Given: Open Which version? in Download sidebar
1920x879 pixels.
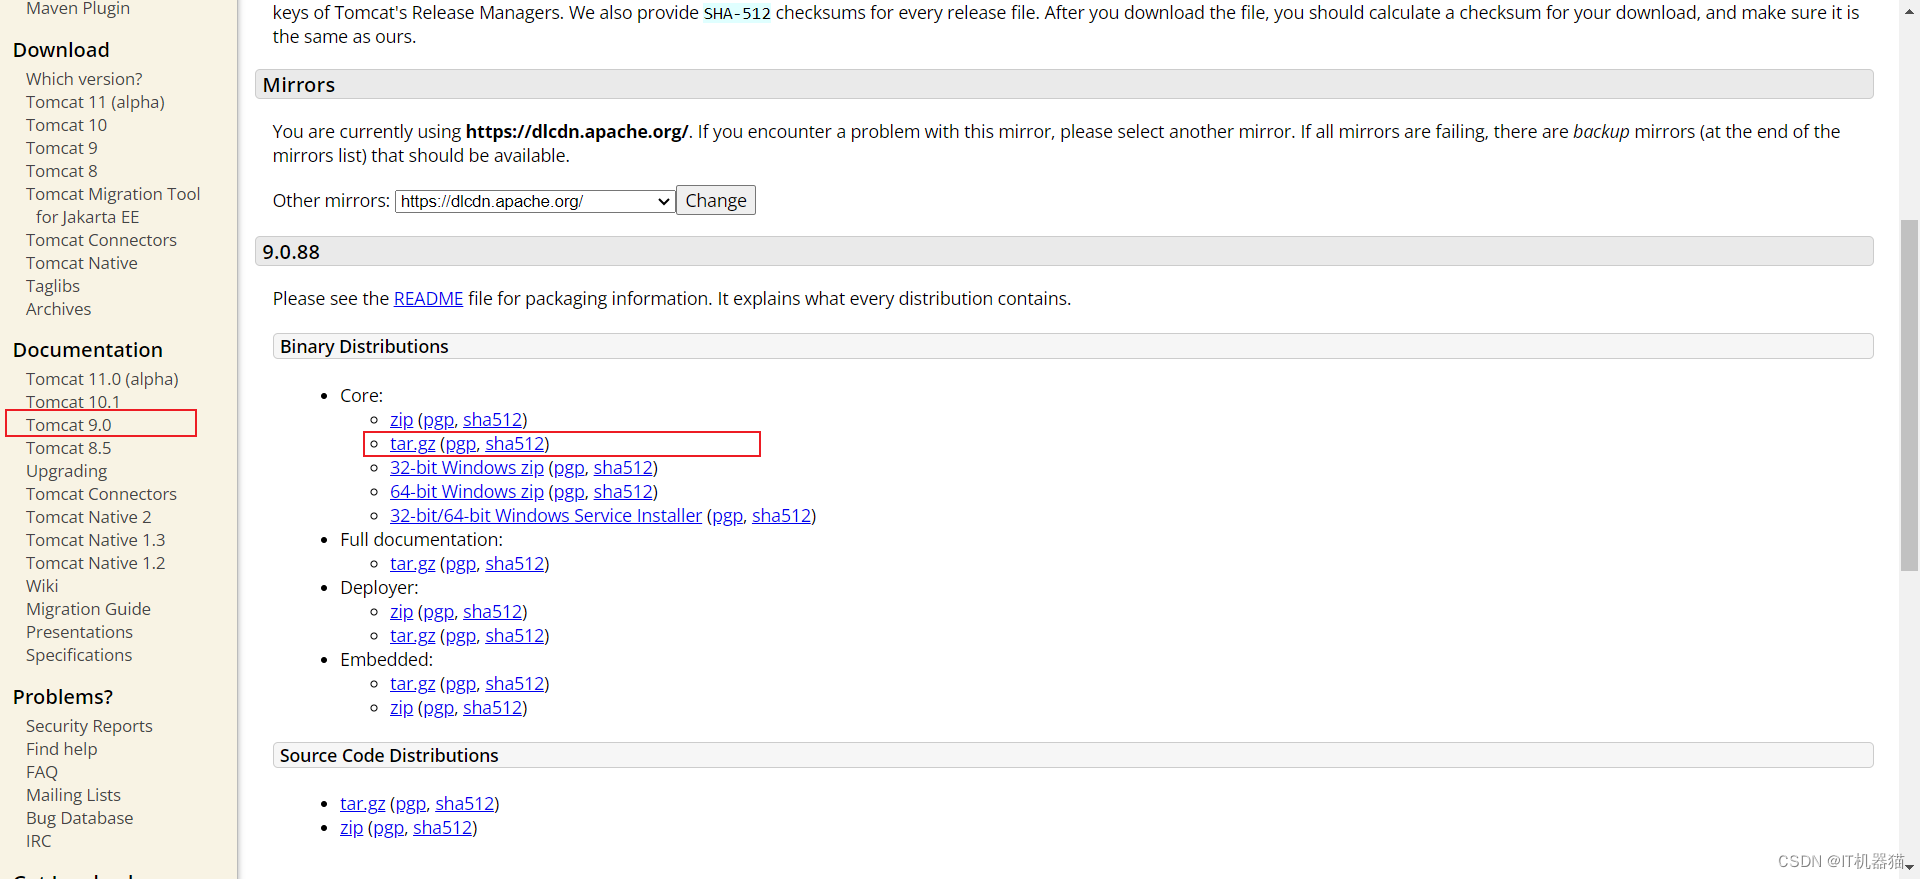Looking at the screenshot, I should tap(84, 79).
